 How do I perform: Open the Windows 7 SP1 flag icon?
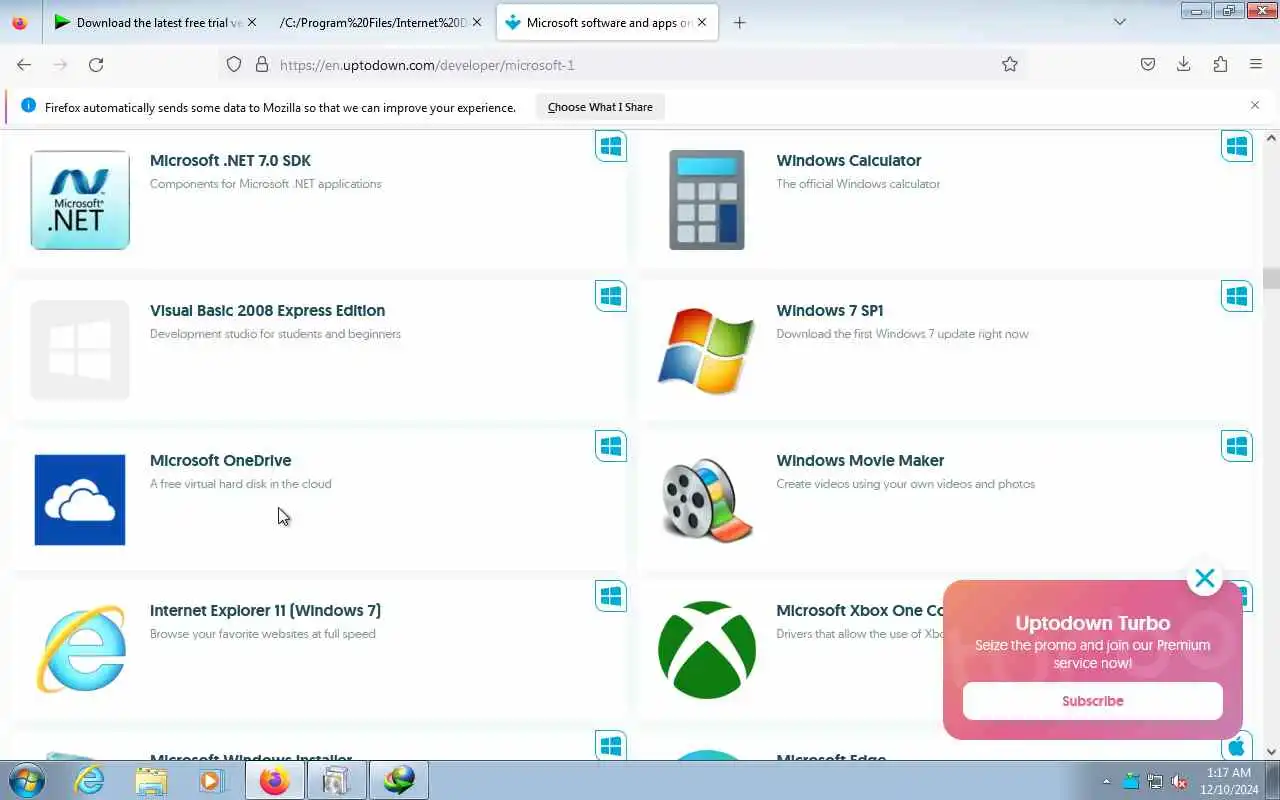tap(707, 350)
